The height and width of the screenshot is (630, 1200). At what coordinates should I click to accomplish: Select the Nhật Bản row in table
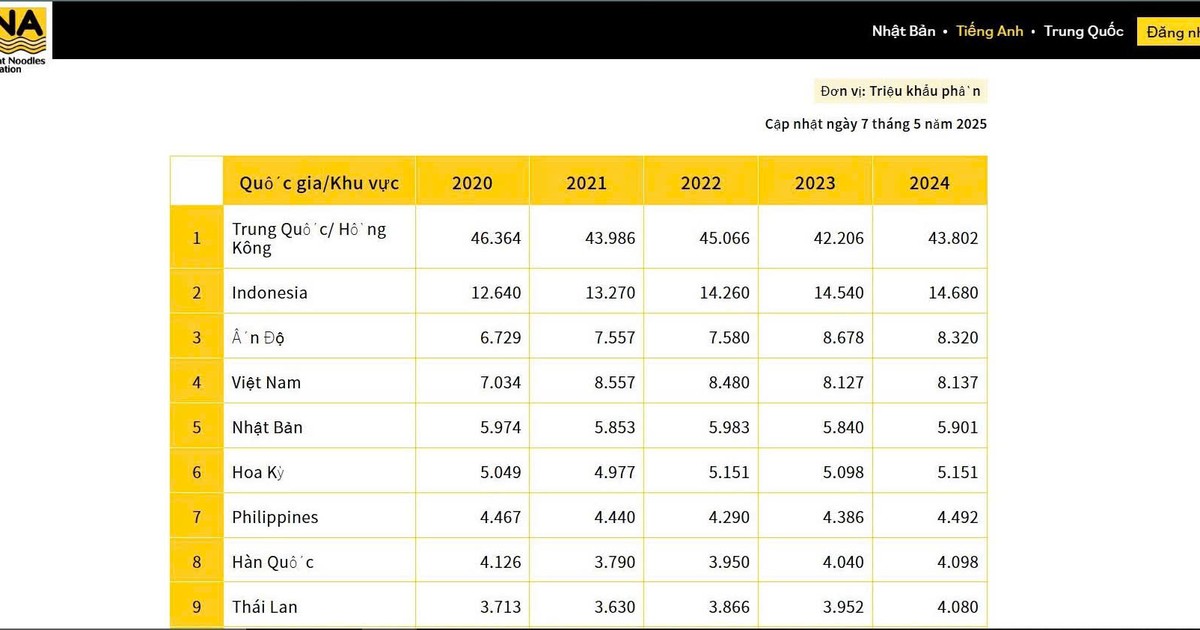tap(267, 427)
